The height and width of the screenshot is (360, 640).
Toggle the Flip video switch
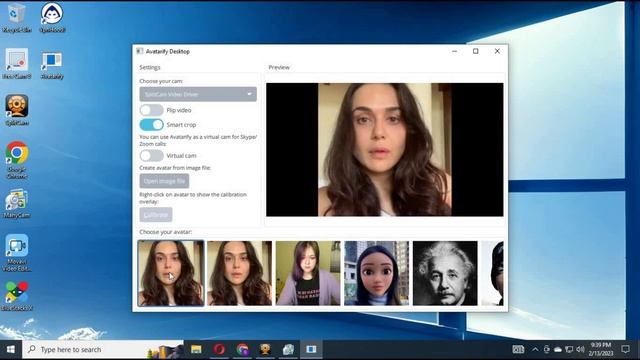tap(151, 110)
